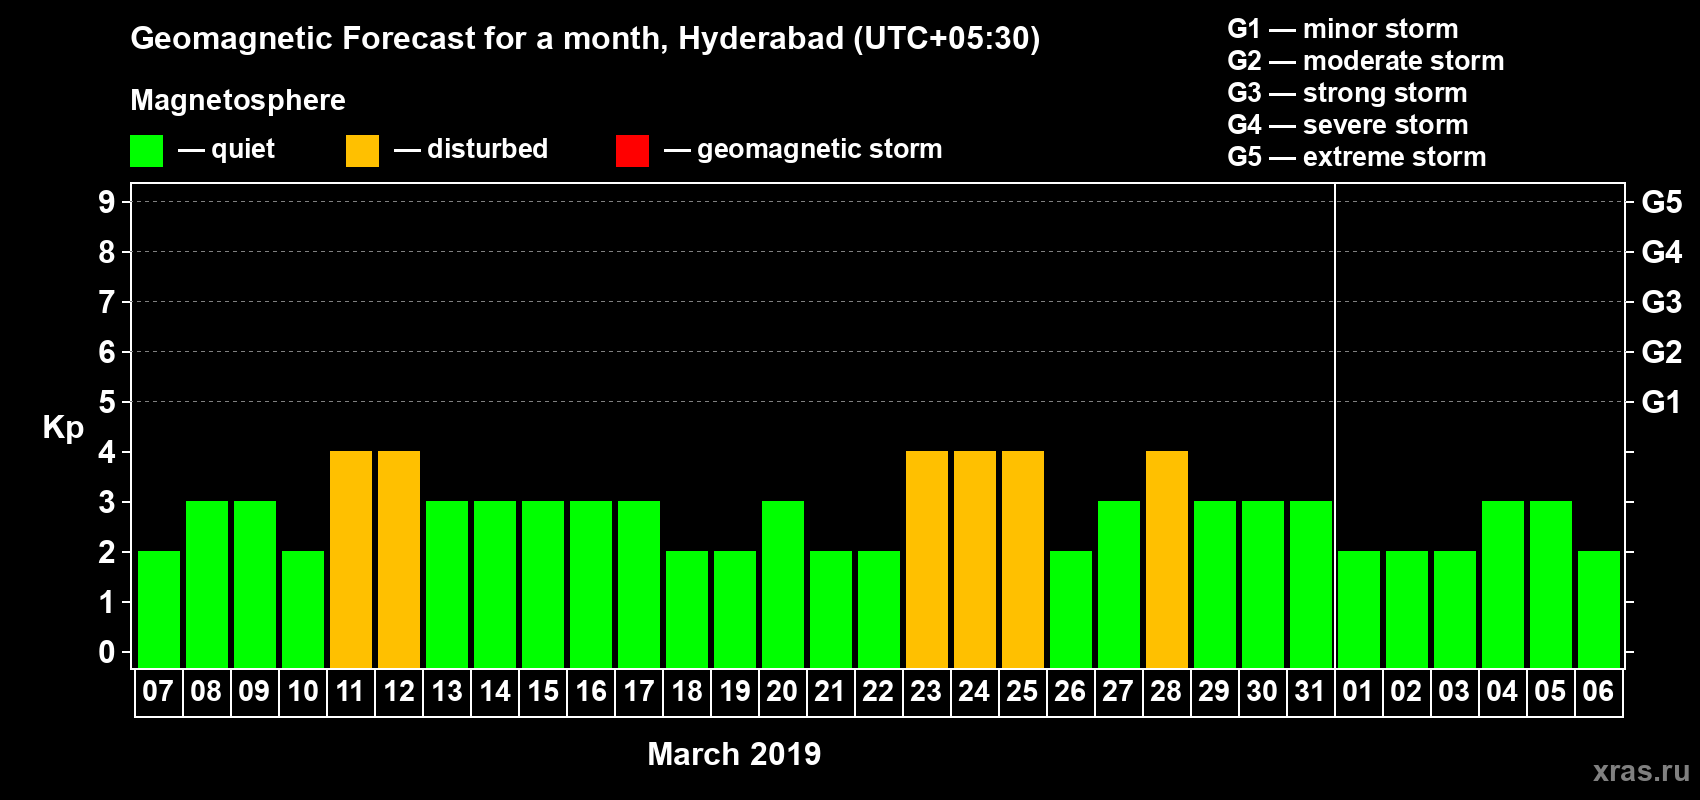Click the date label '16' on the axis

(x=590, y=692)
